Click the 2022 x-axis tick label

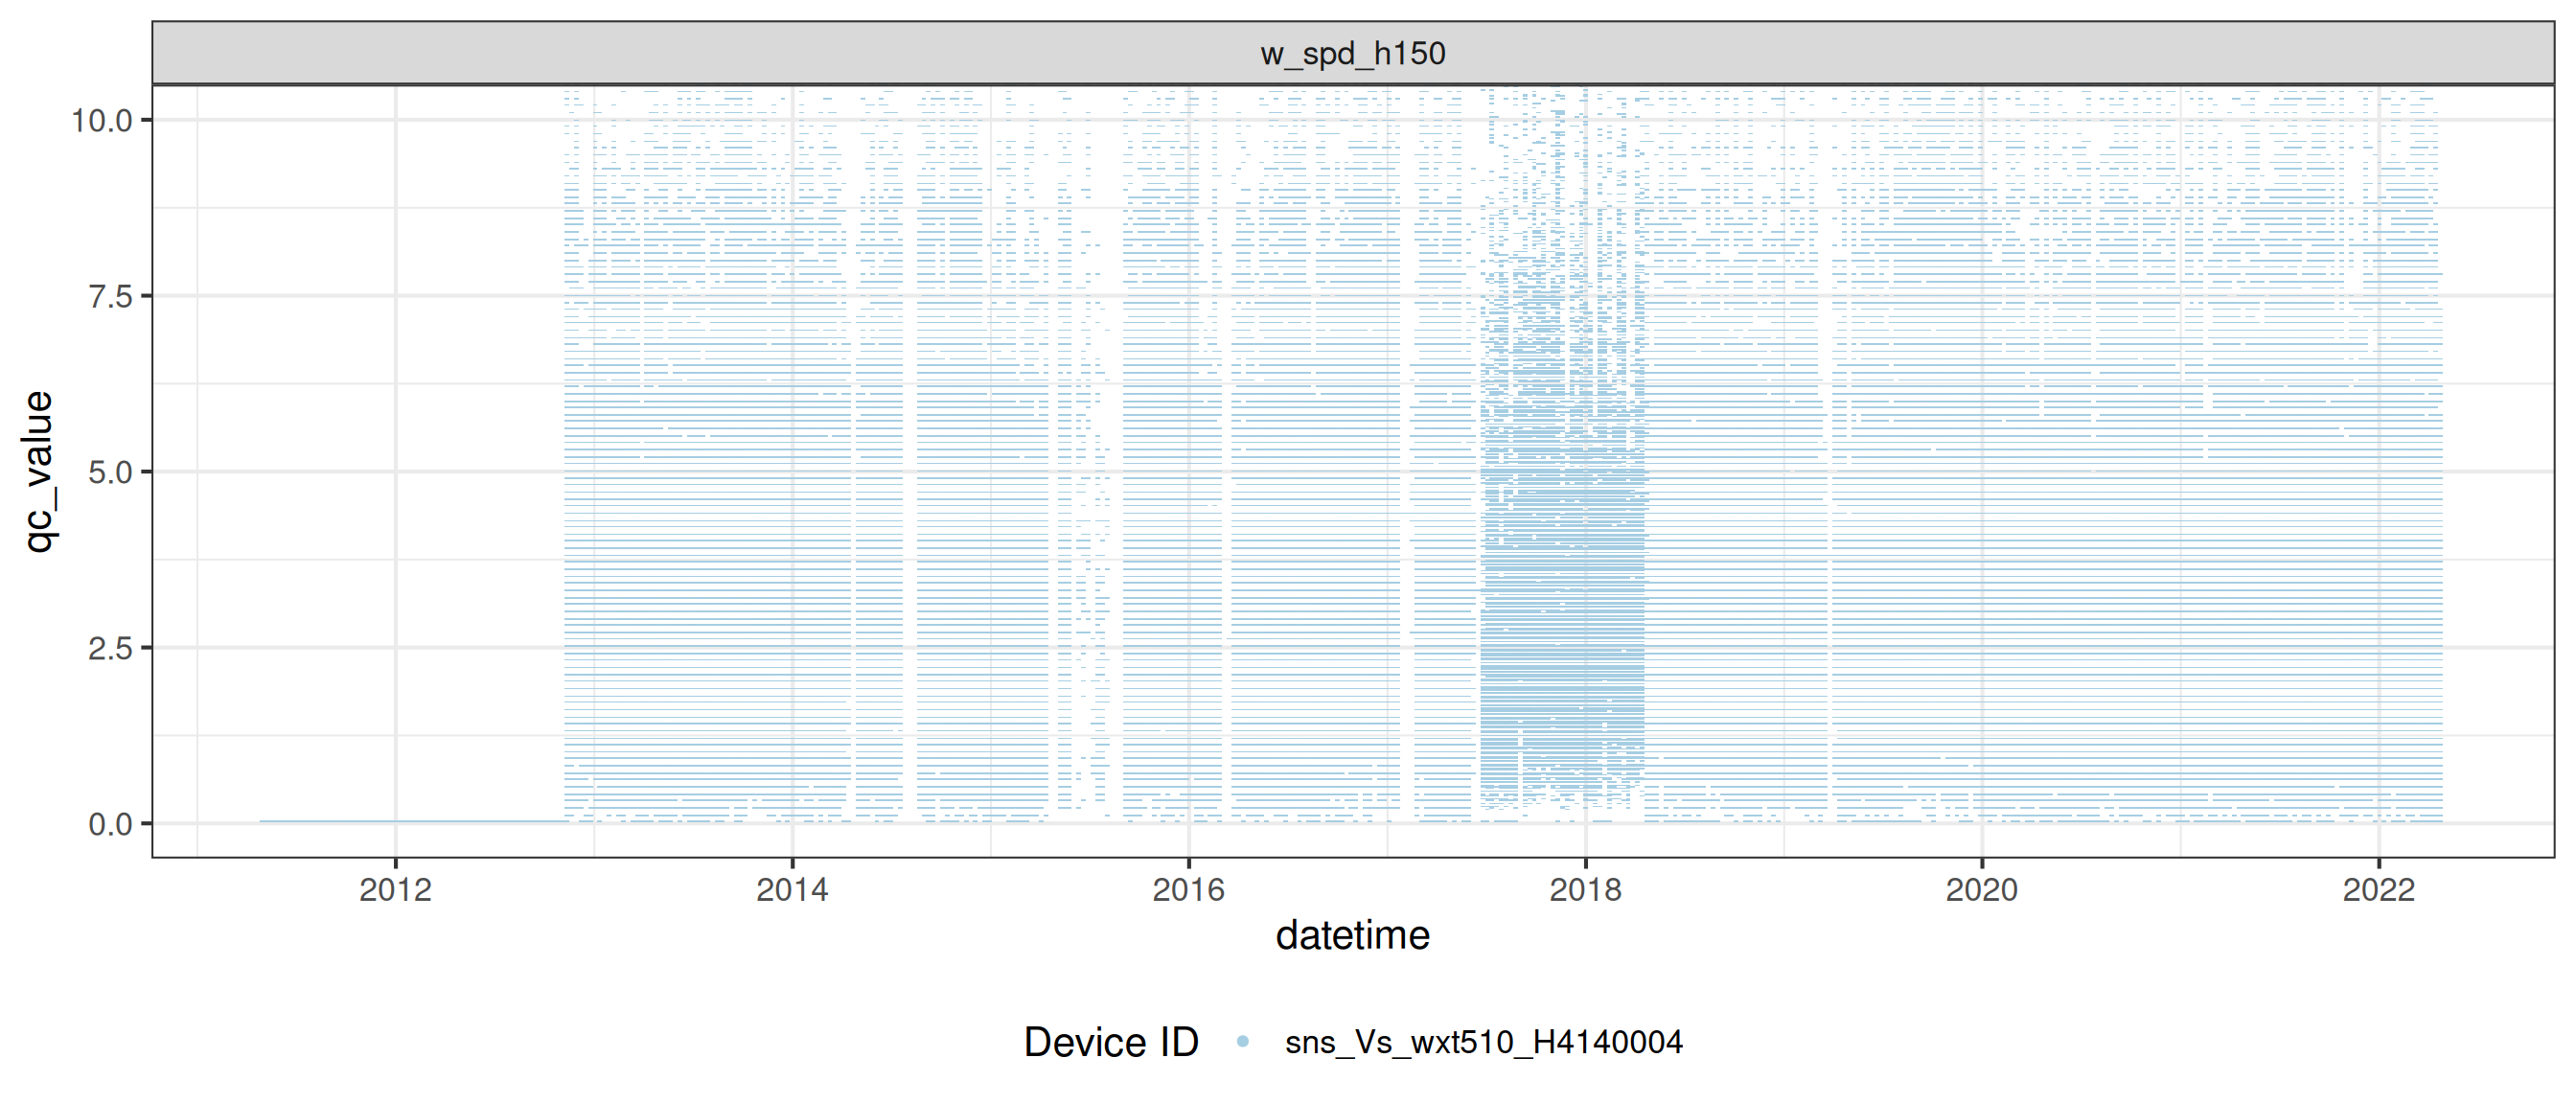click(x=2378, y=889)
